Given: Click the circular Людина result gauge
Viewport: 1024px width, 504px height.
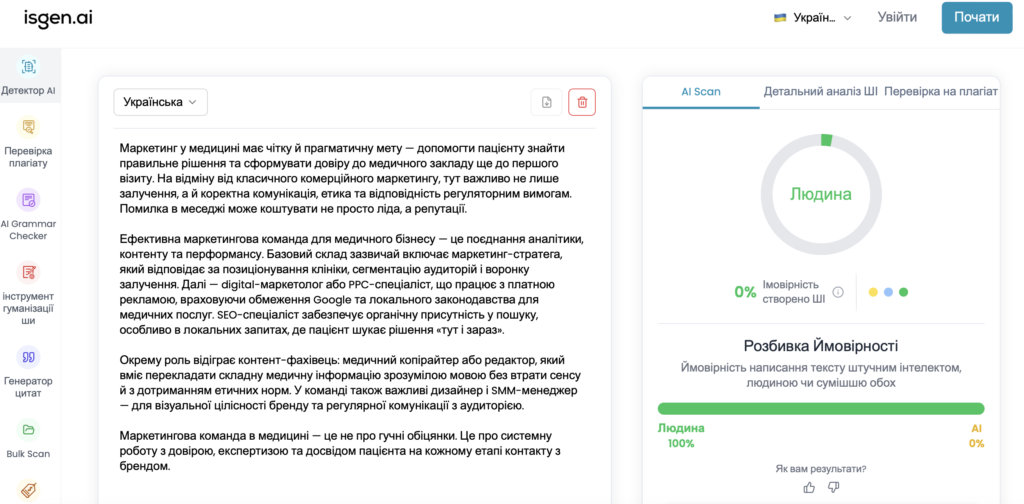Looking at the screenshot, I should coord(821,194).
